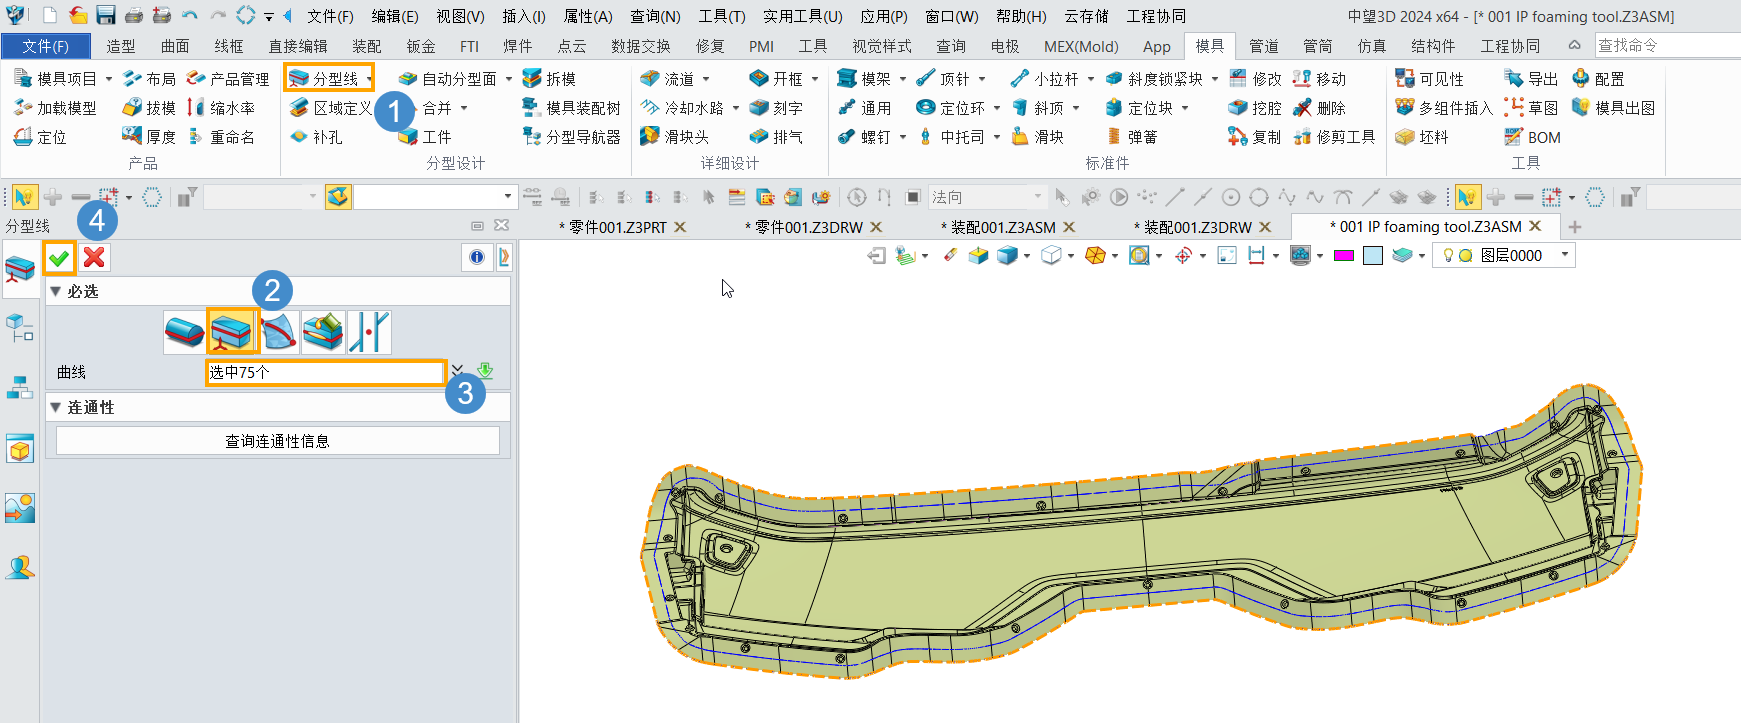Launch the 分型导航器 parting navigator

(x=571, y=136)
